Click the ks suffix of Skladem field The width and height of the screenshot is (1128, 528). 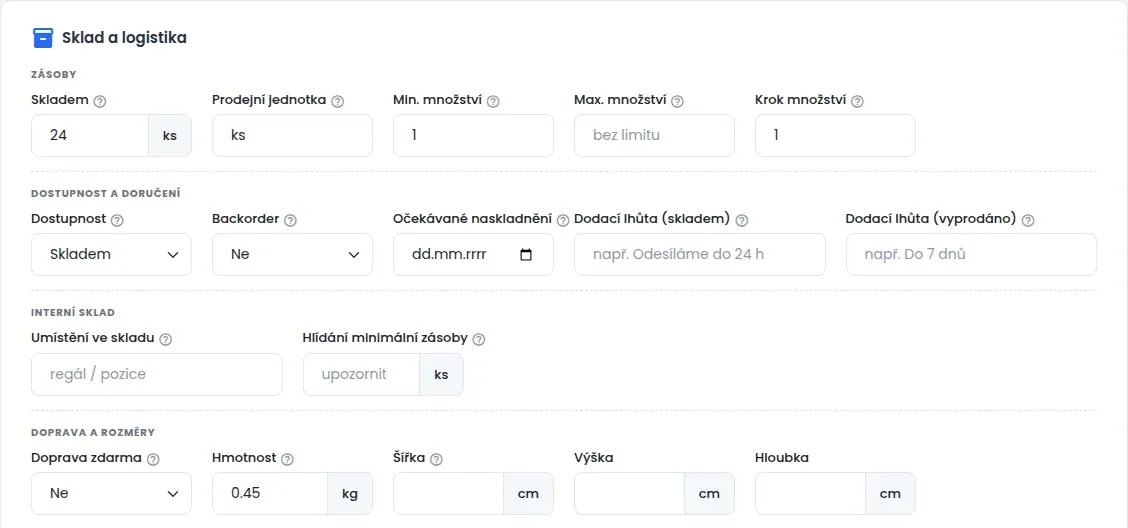click(170, 135)
